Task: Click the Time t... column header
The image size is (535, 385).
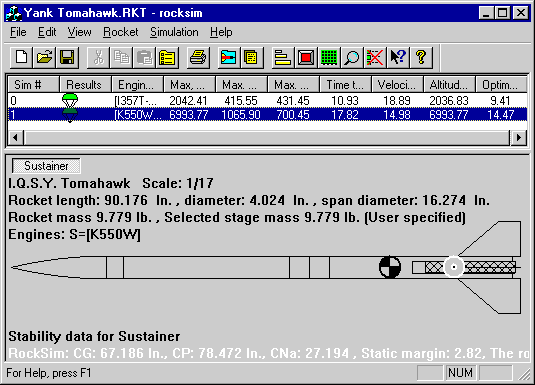Action: tap(345, 84)
